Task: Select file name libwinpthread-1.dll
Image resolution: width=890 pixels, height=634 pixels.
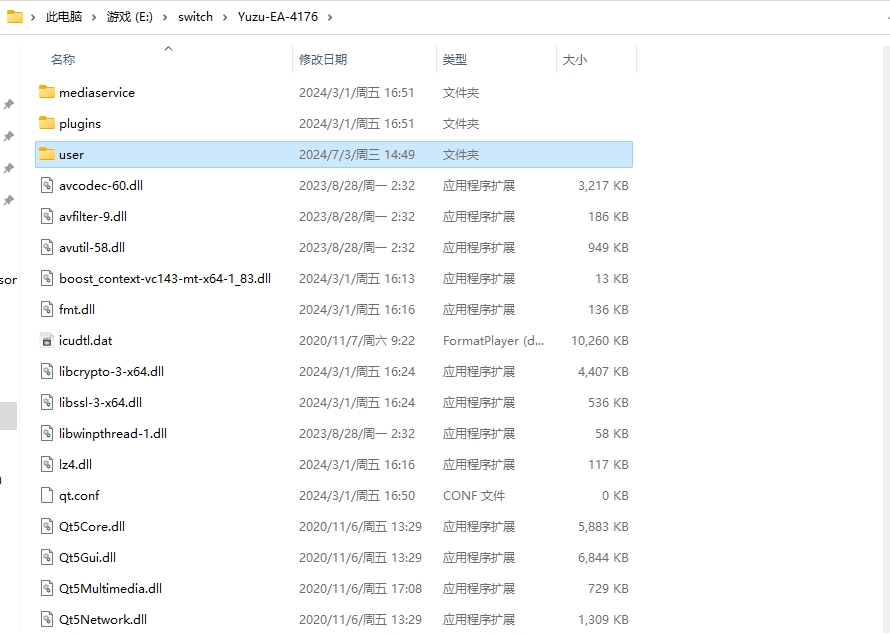Action: (113, 434)
